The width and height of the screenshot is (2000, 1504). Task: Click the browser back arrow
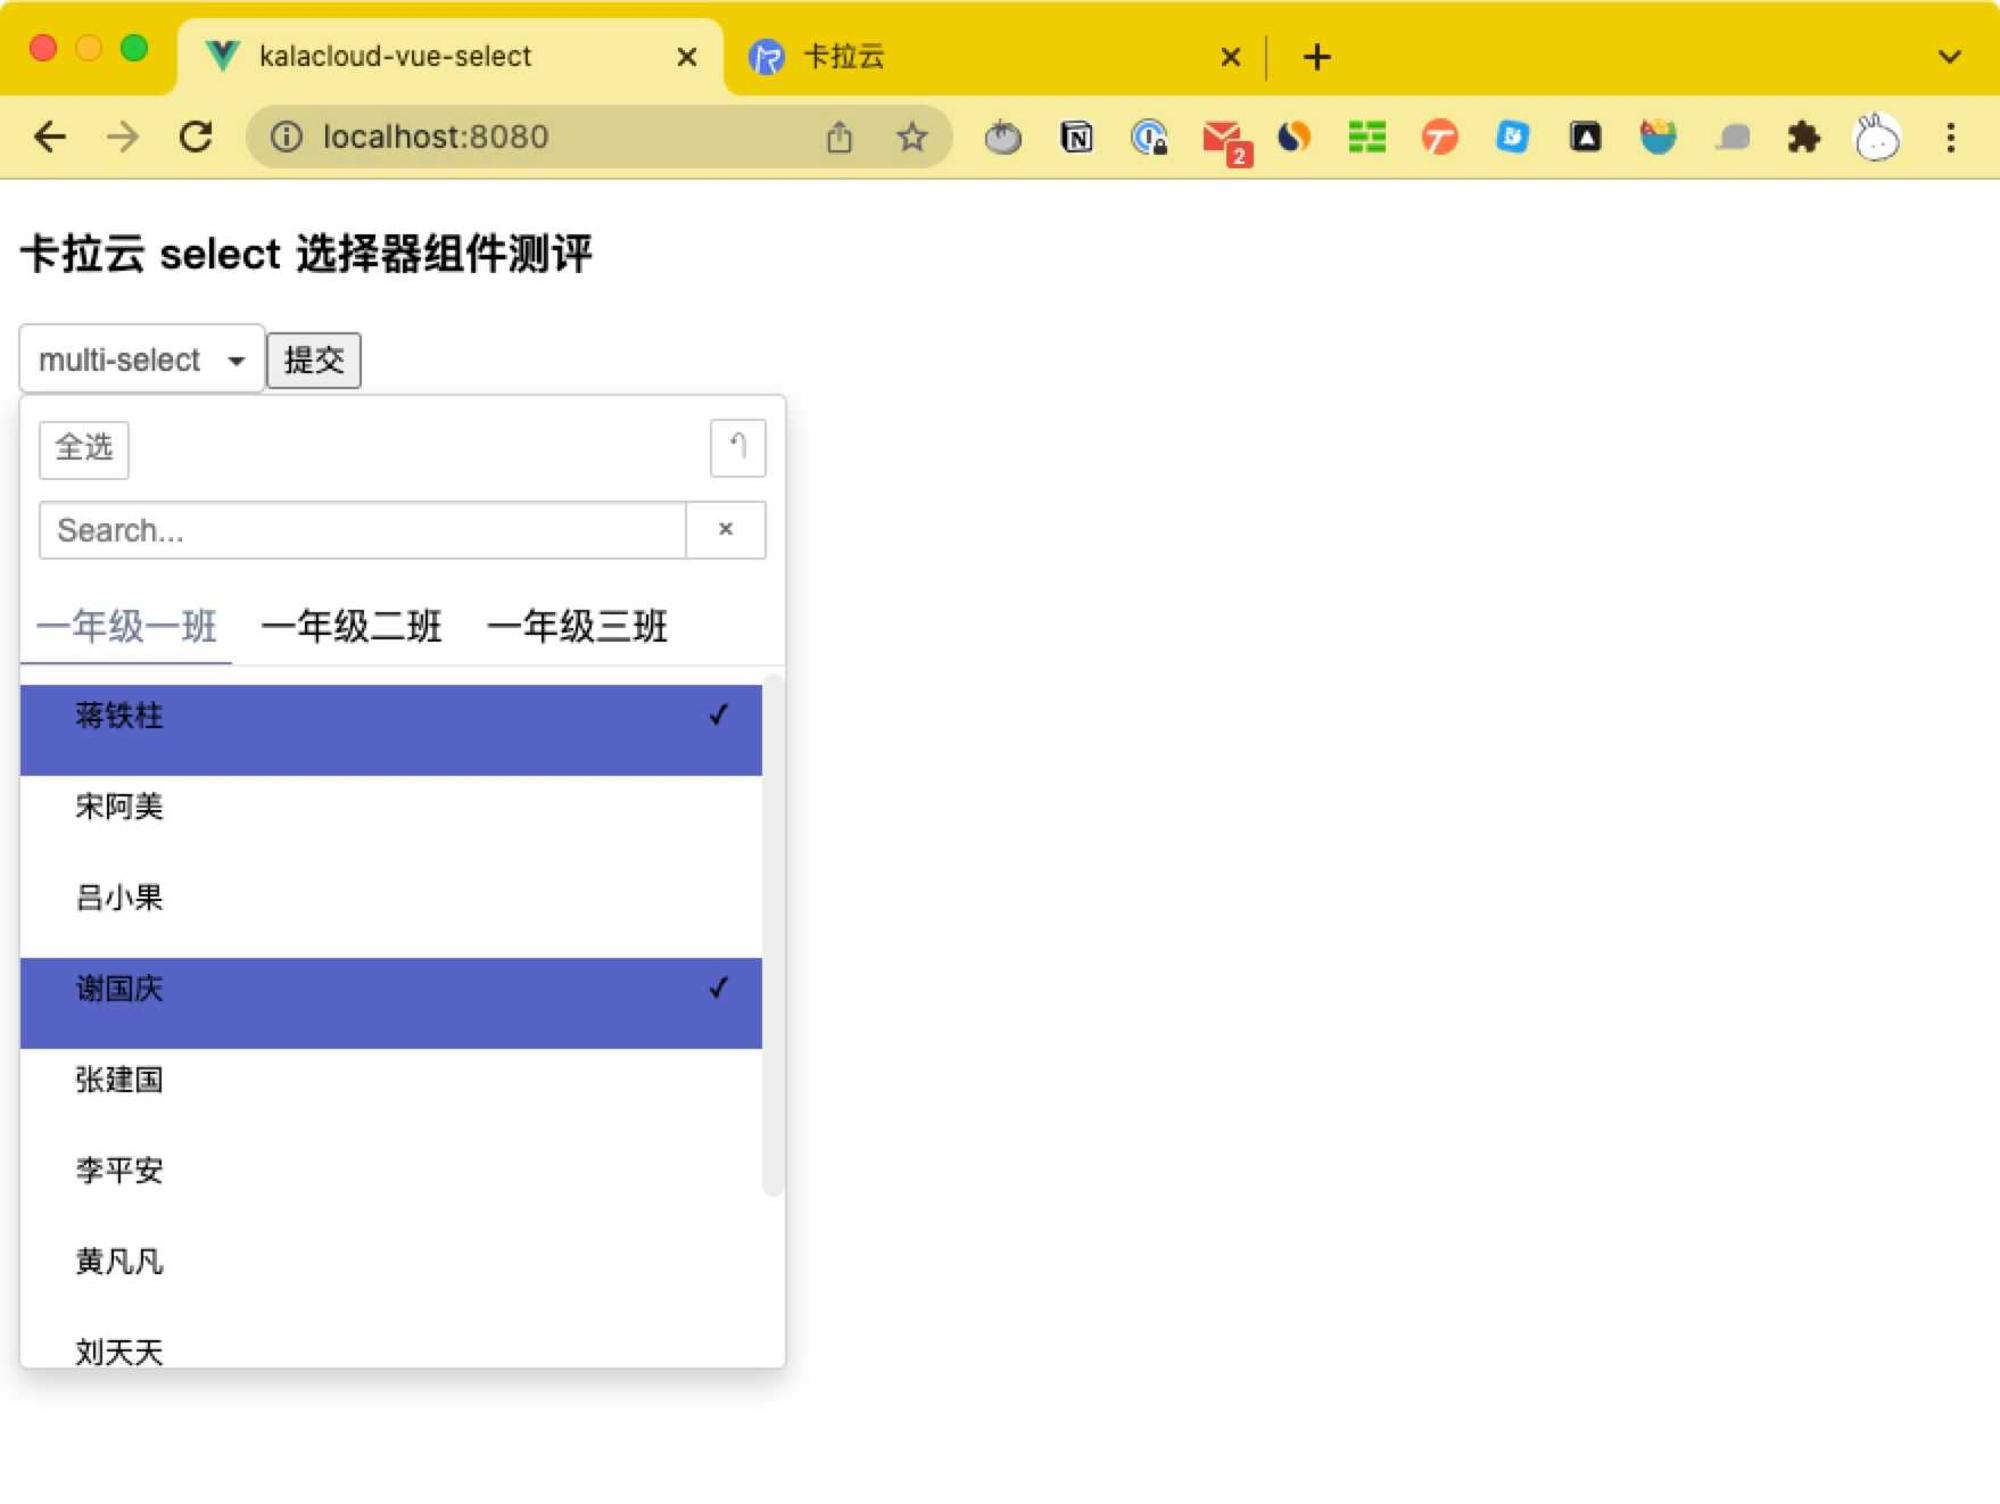pos(49,136)
